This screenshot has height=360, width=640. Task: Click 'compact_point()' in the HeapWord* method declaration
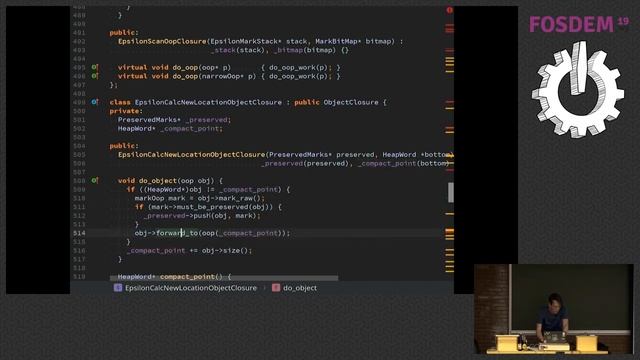tap(191, 277)
